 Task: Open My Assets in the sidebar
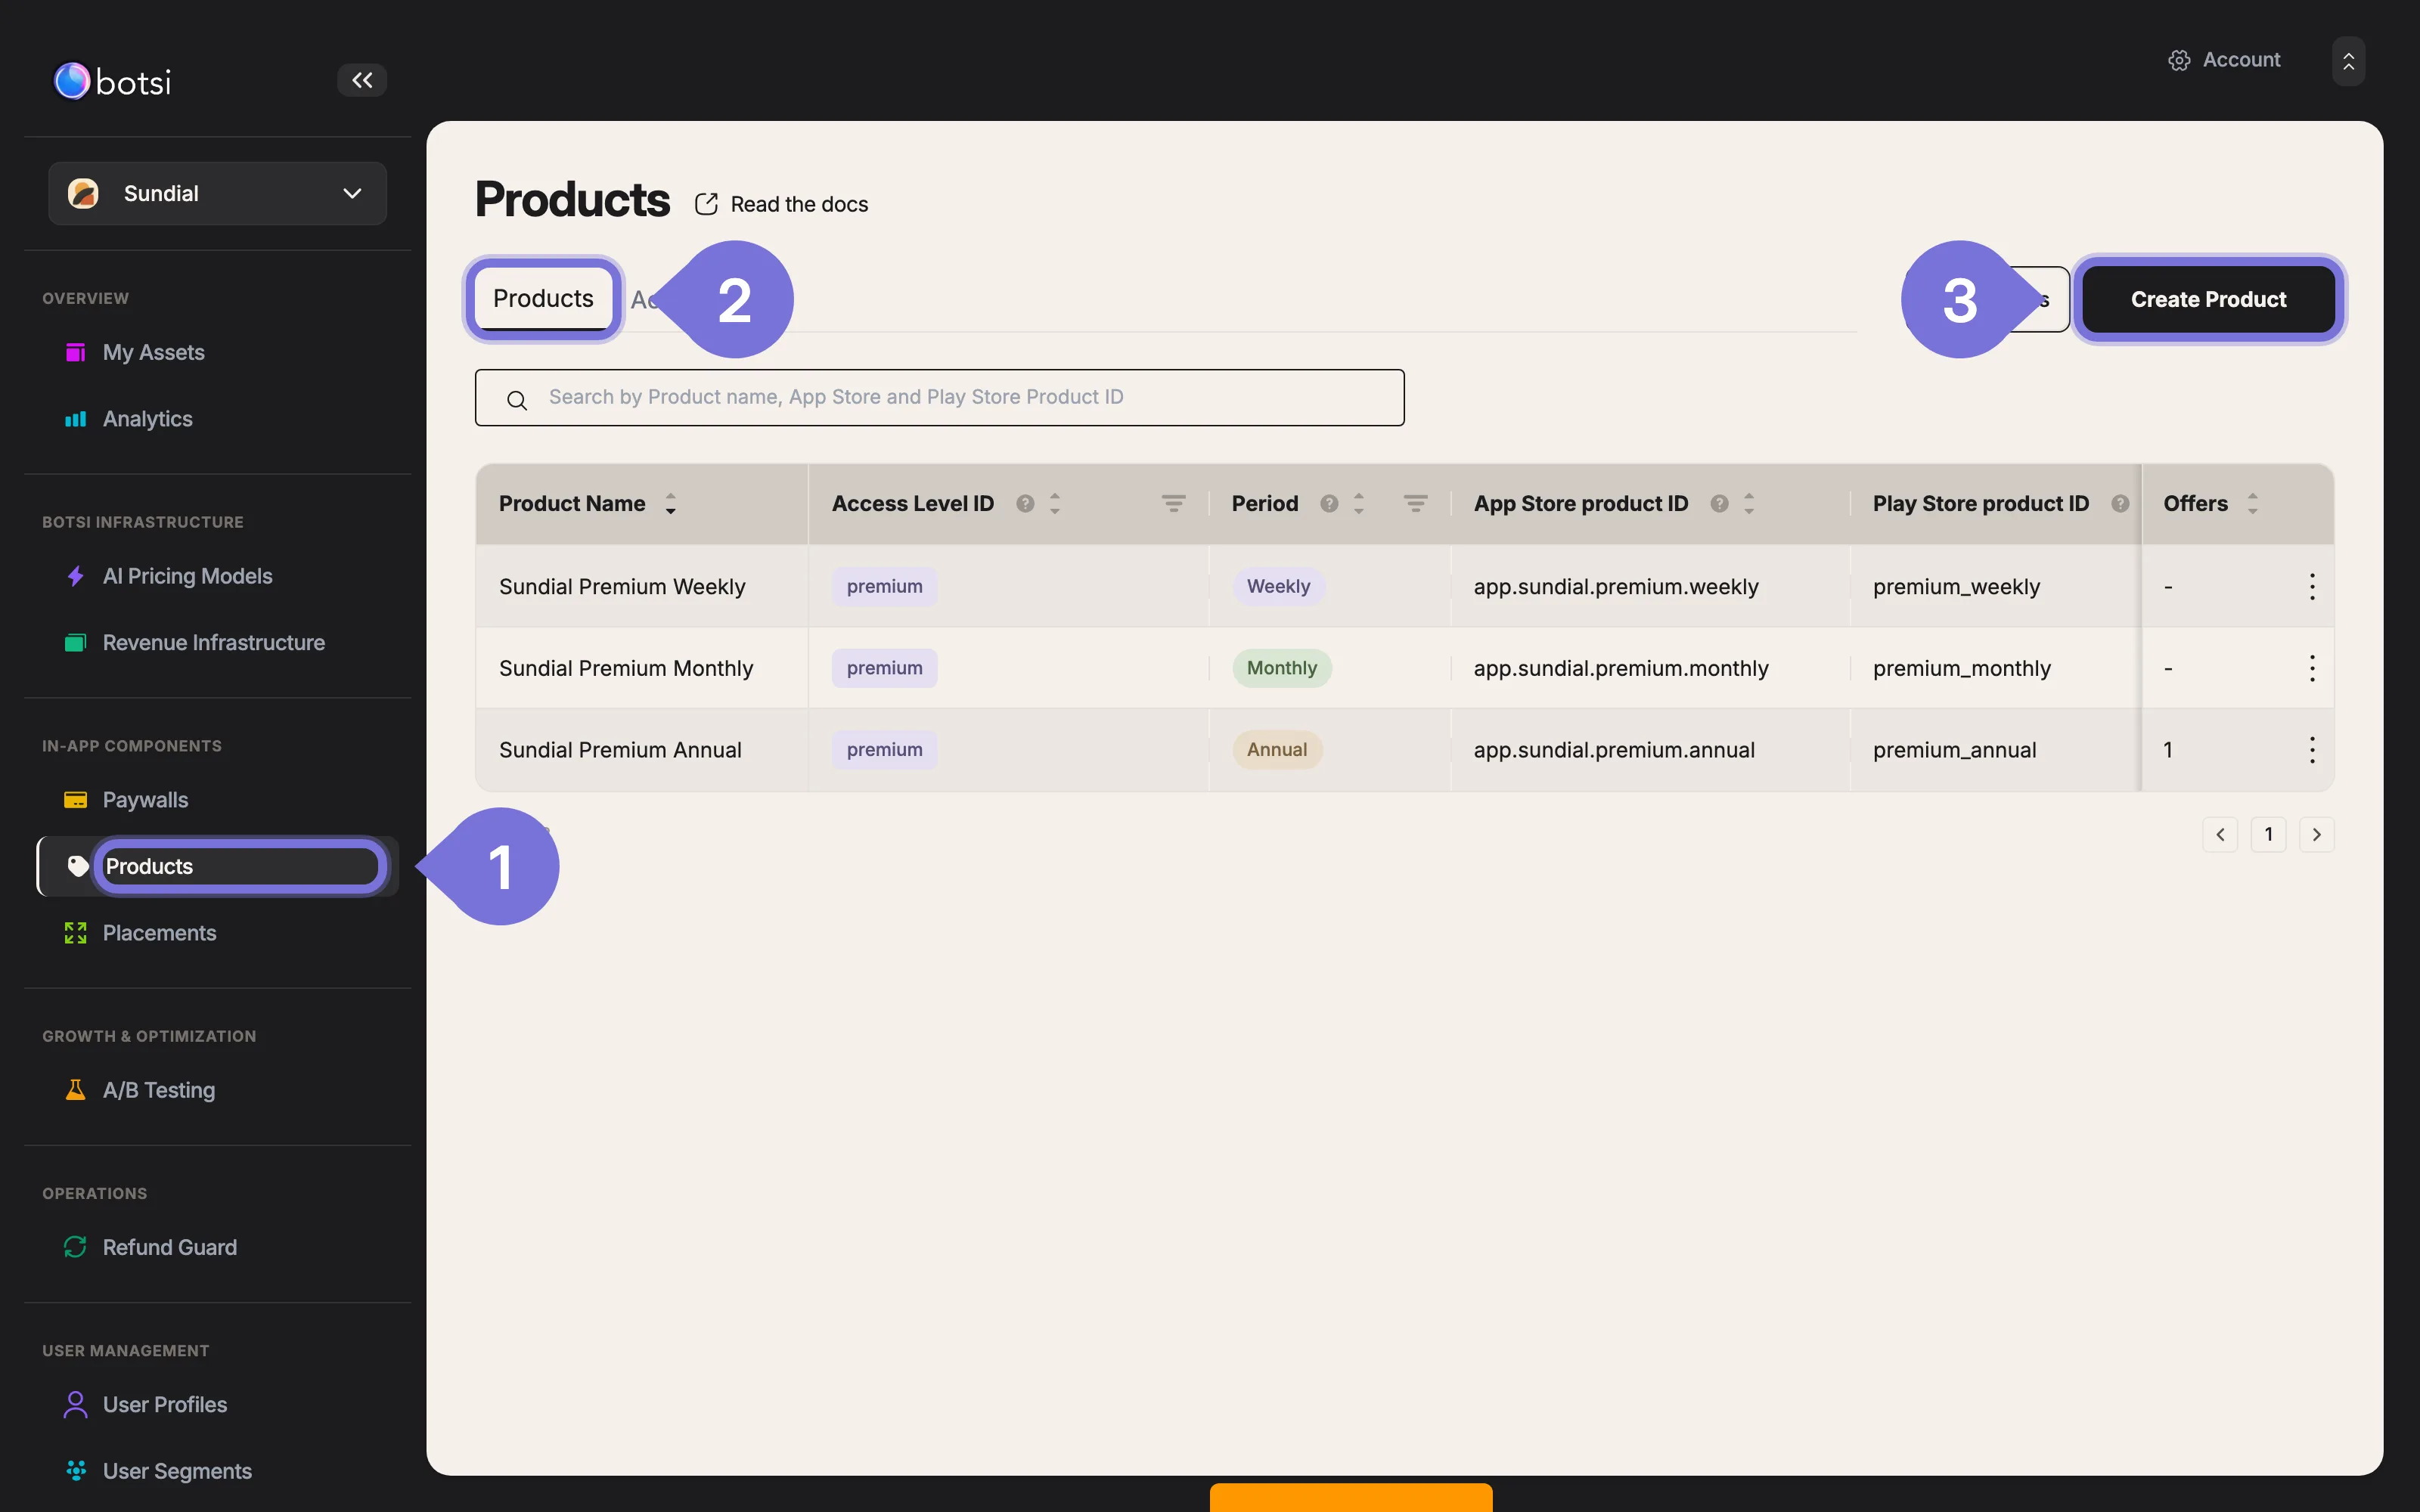coord(153,352)
